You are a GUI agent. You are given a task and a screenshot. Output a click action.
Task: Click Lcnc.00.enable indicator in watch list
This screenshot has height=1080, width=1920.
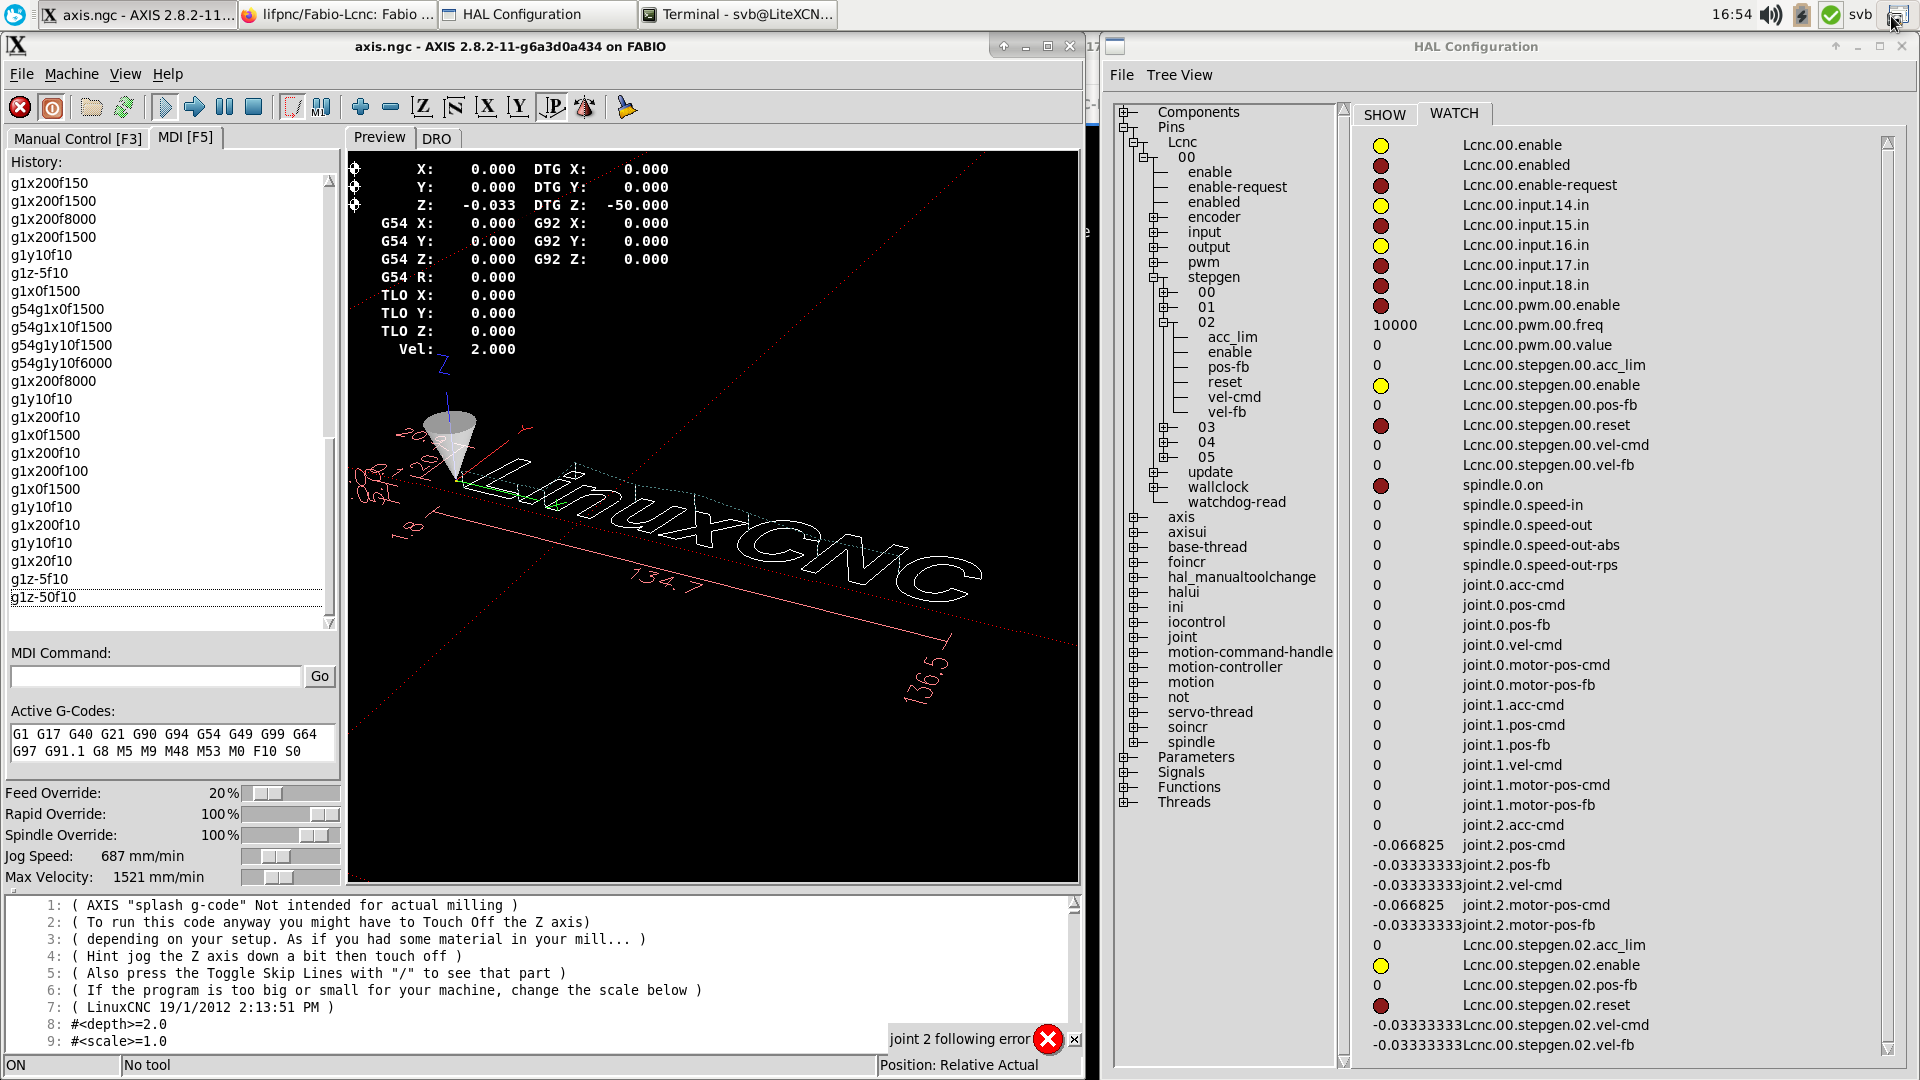1381,146
